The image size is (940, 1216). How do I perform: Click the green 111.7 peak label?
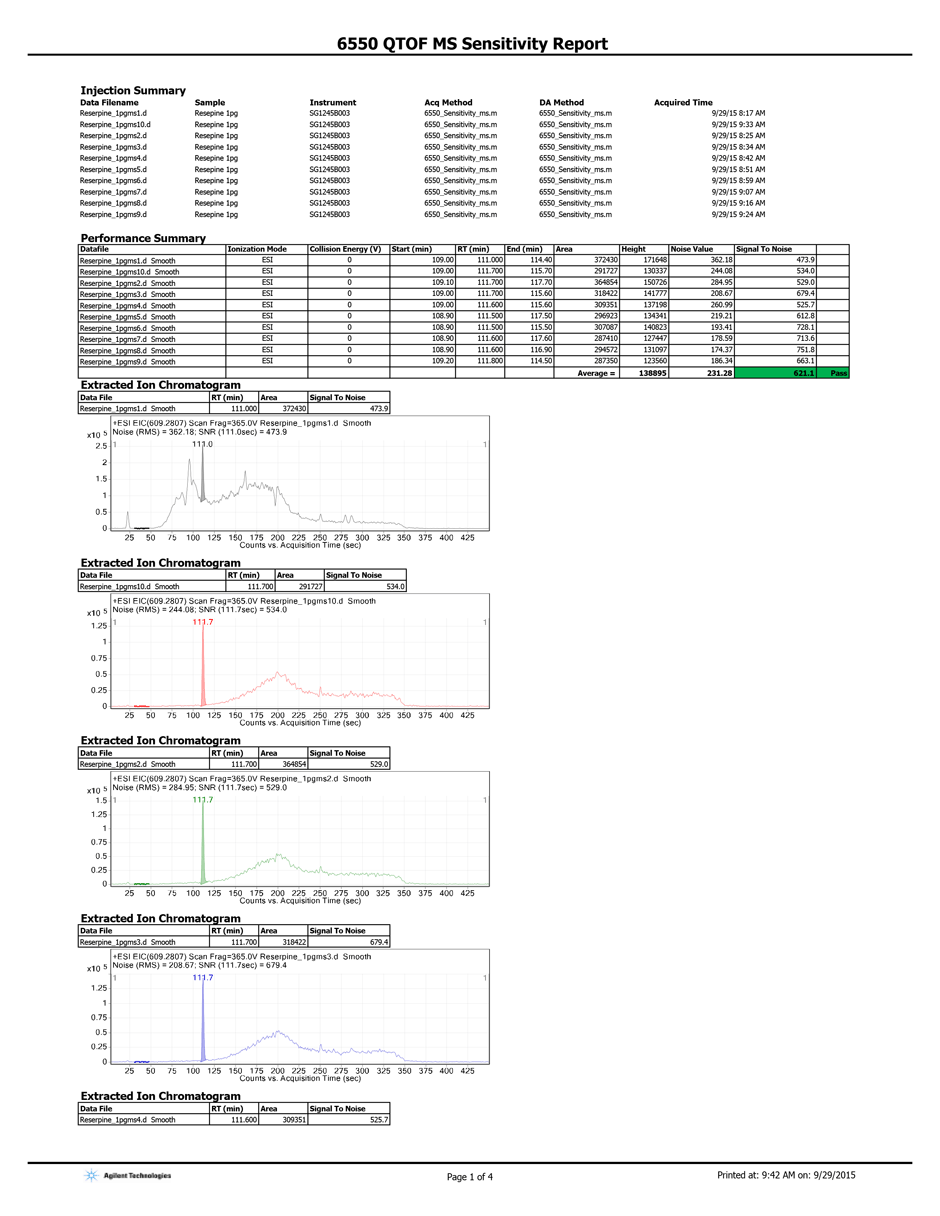(202, 800)
